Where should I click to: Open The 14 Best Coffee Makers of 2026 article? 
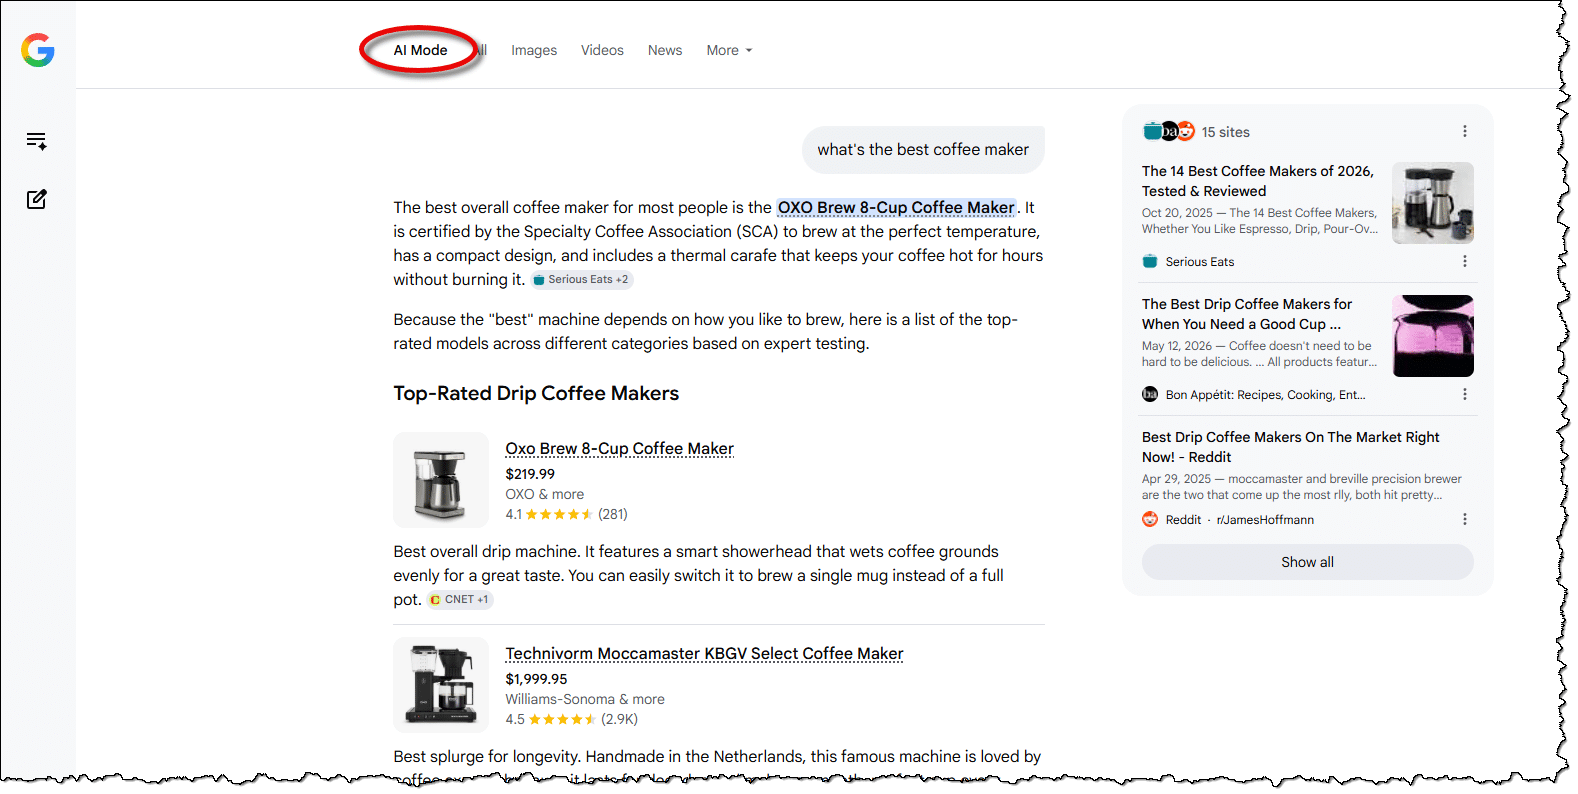click(x=1258, y=181)
